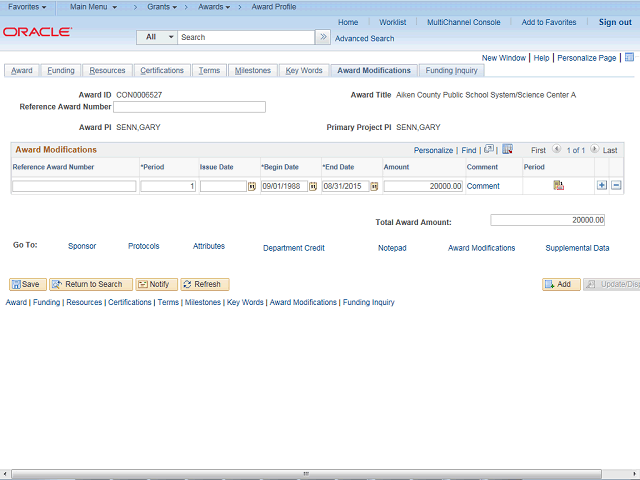The height and width of the screenshot is (480, 640).
Task: Expand the Favorites menu
Action: (x=27, y=7)
